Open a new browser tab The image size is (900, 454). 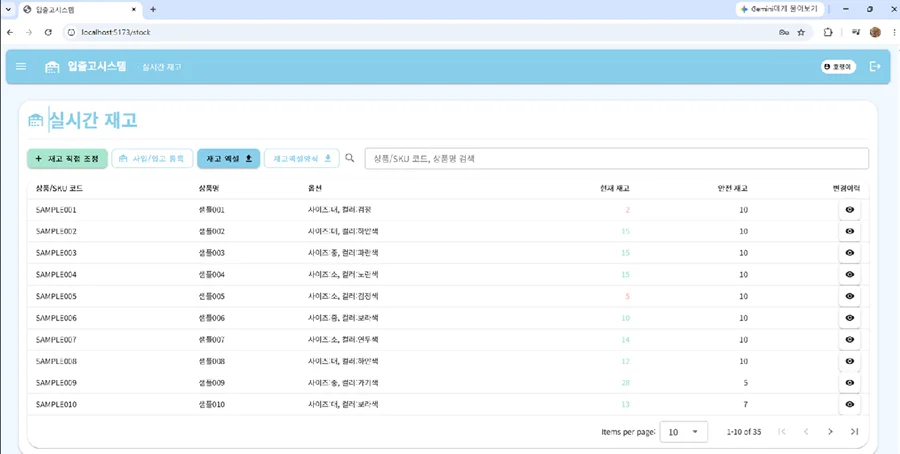pos(153,10)
